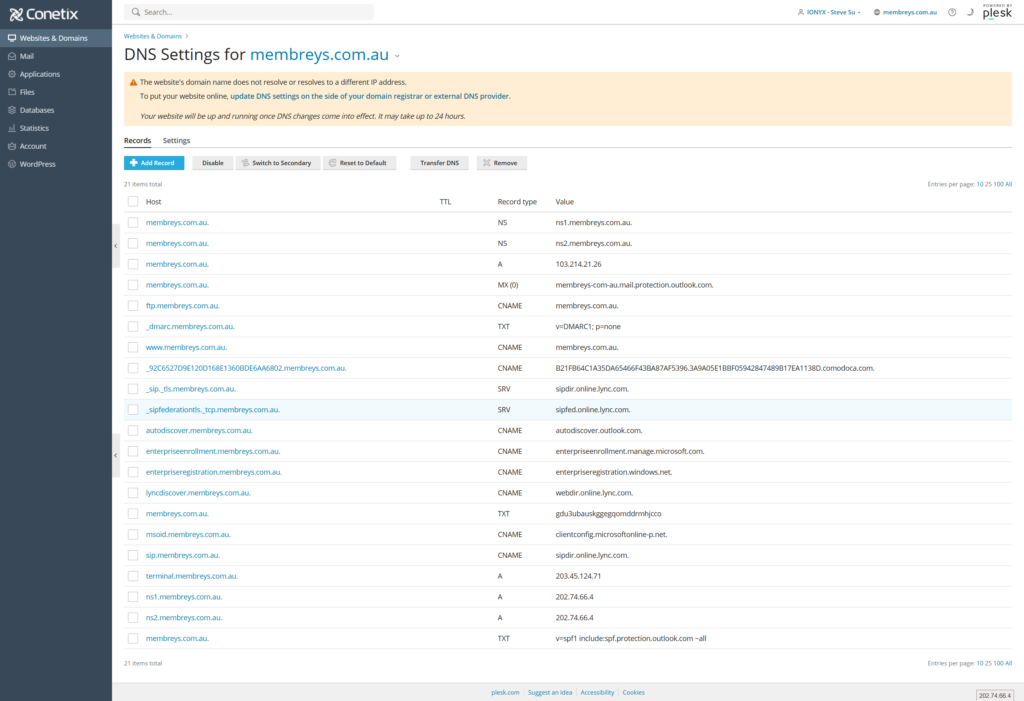Switch to the Settings tab
The height and width of the screenshot is (701, 1024).
tap(175, 140)
